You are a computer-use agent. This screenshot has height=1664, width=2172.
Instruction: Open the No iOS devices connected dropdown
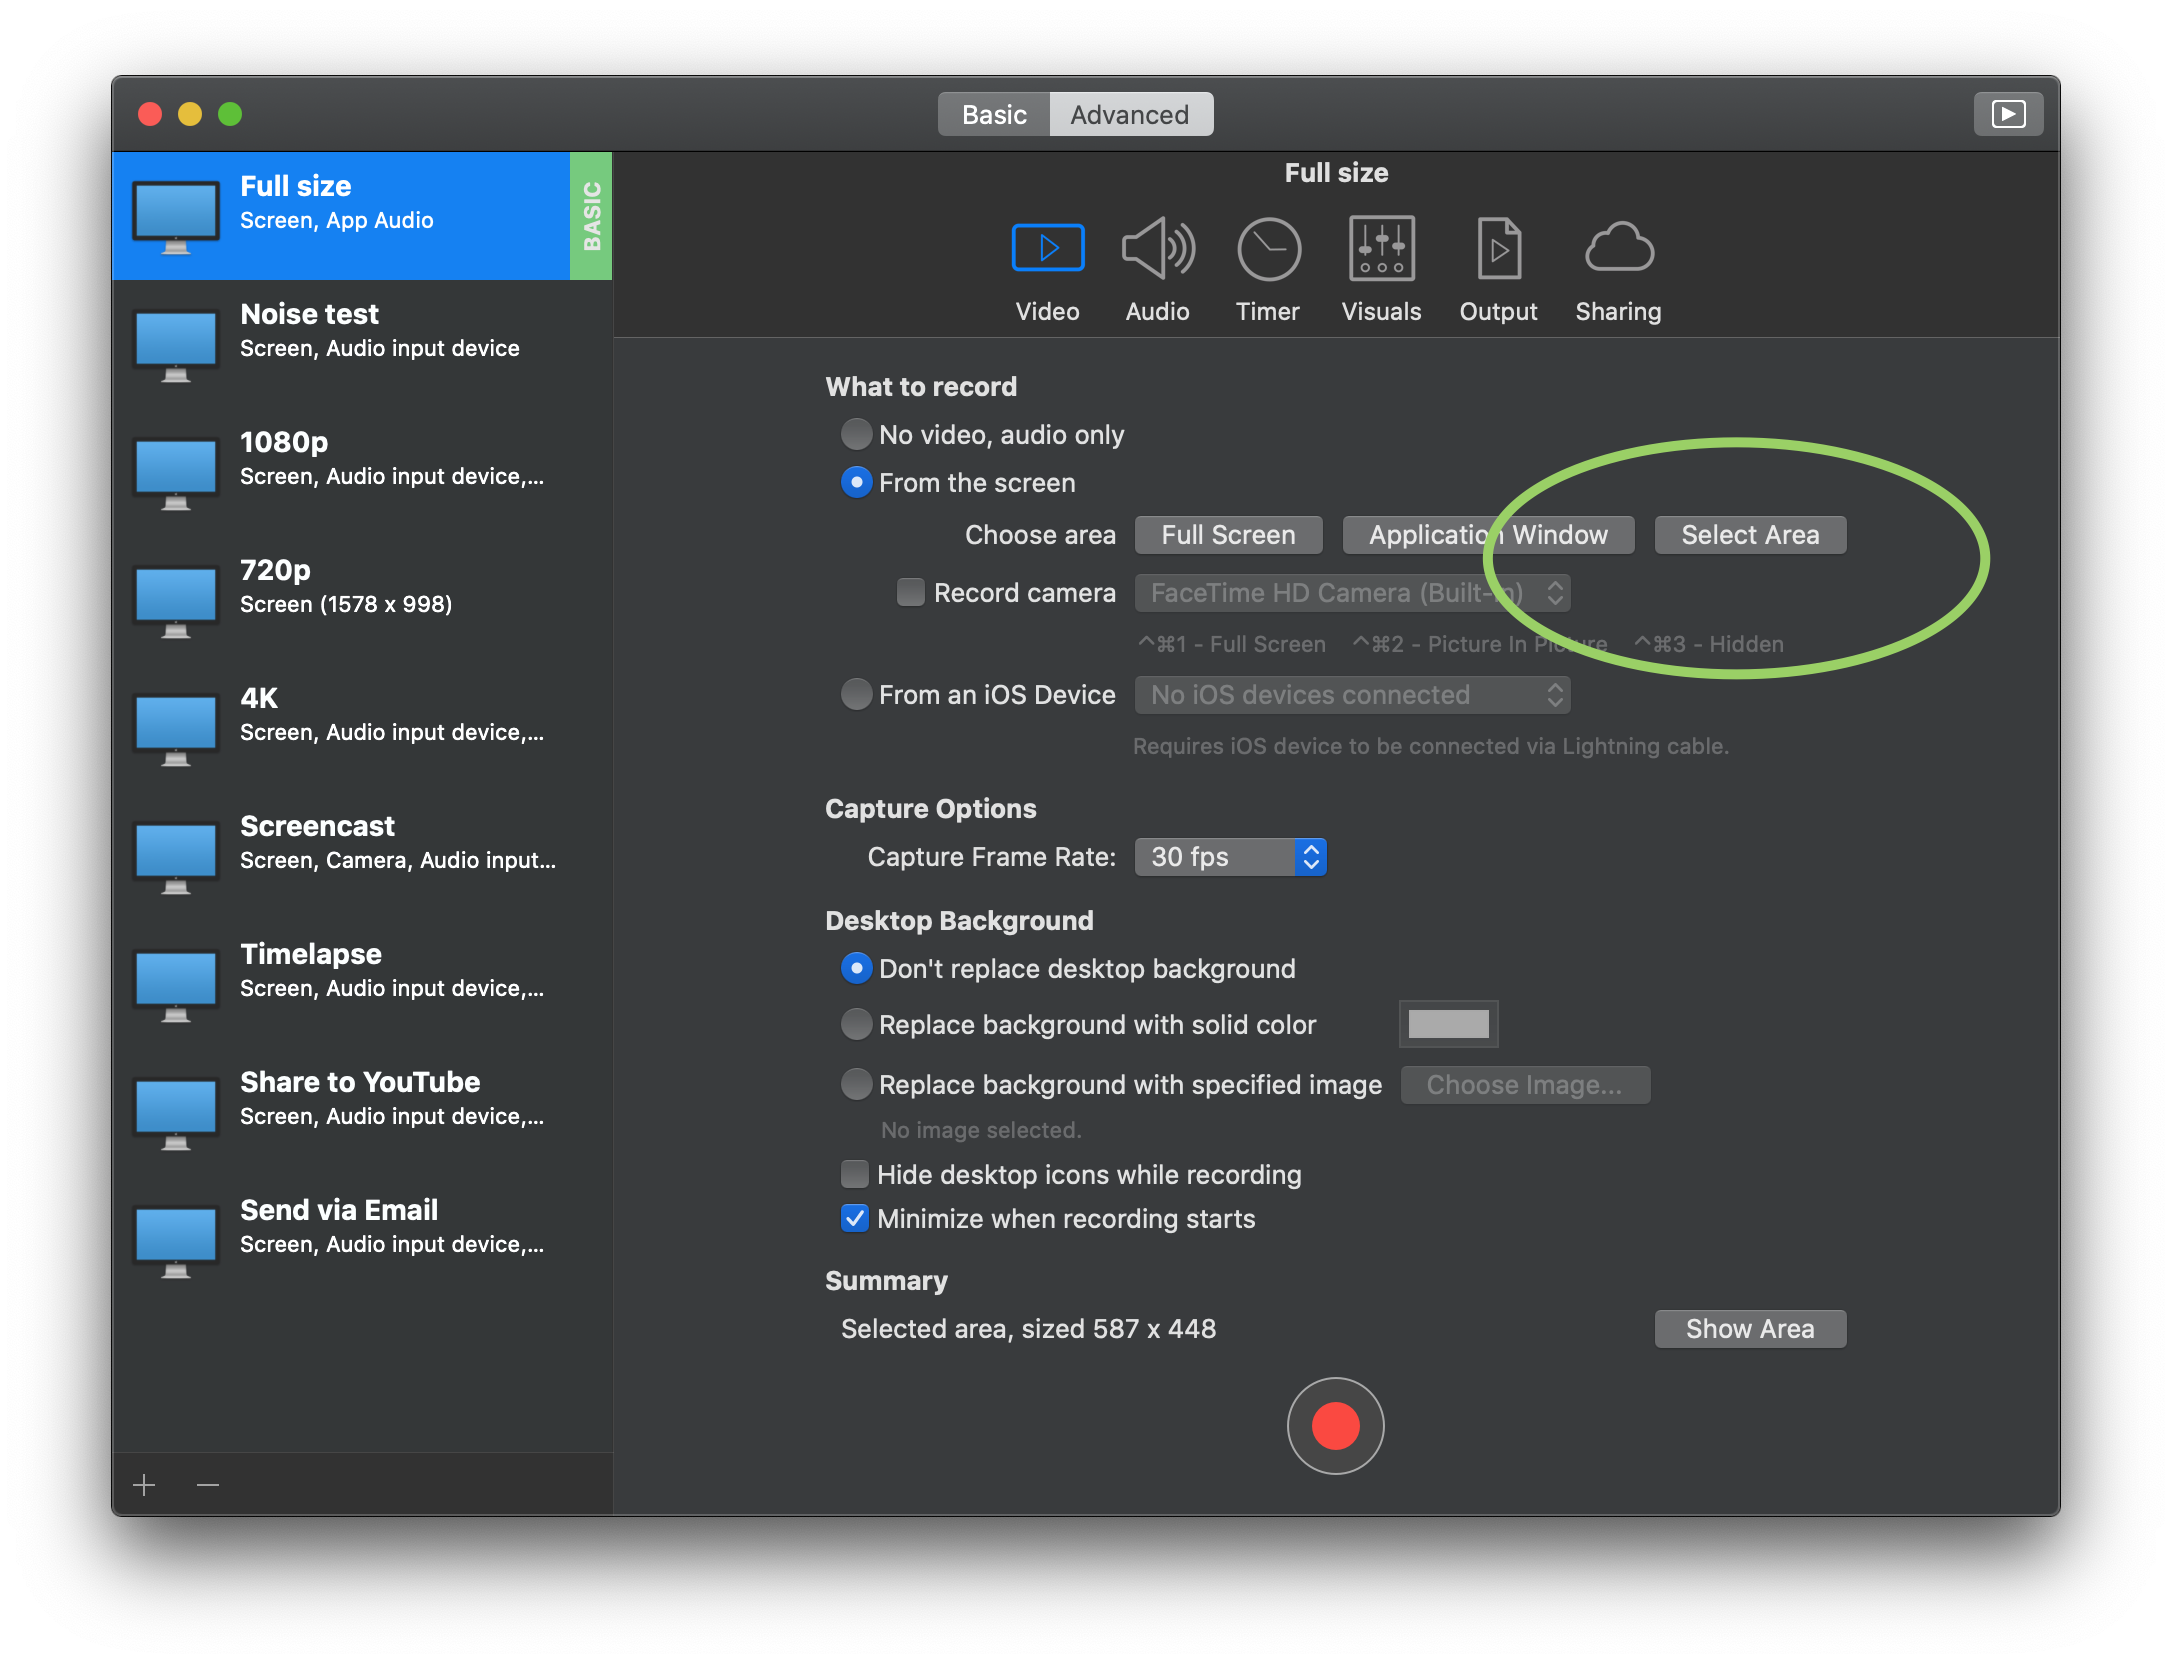click(x=1352, y=695)
